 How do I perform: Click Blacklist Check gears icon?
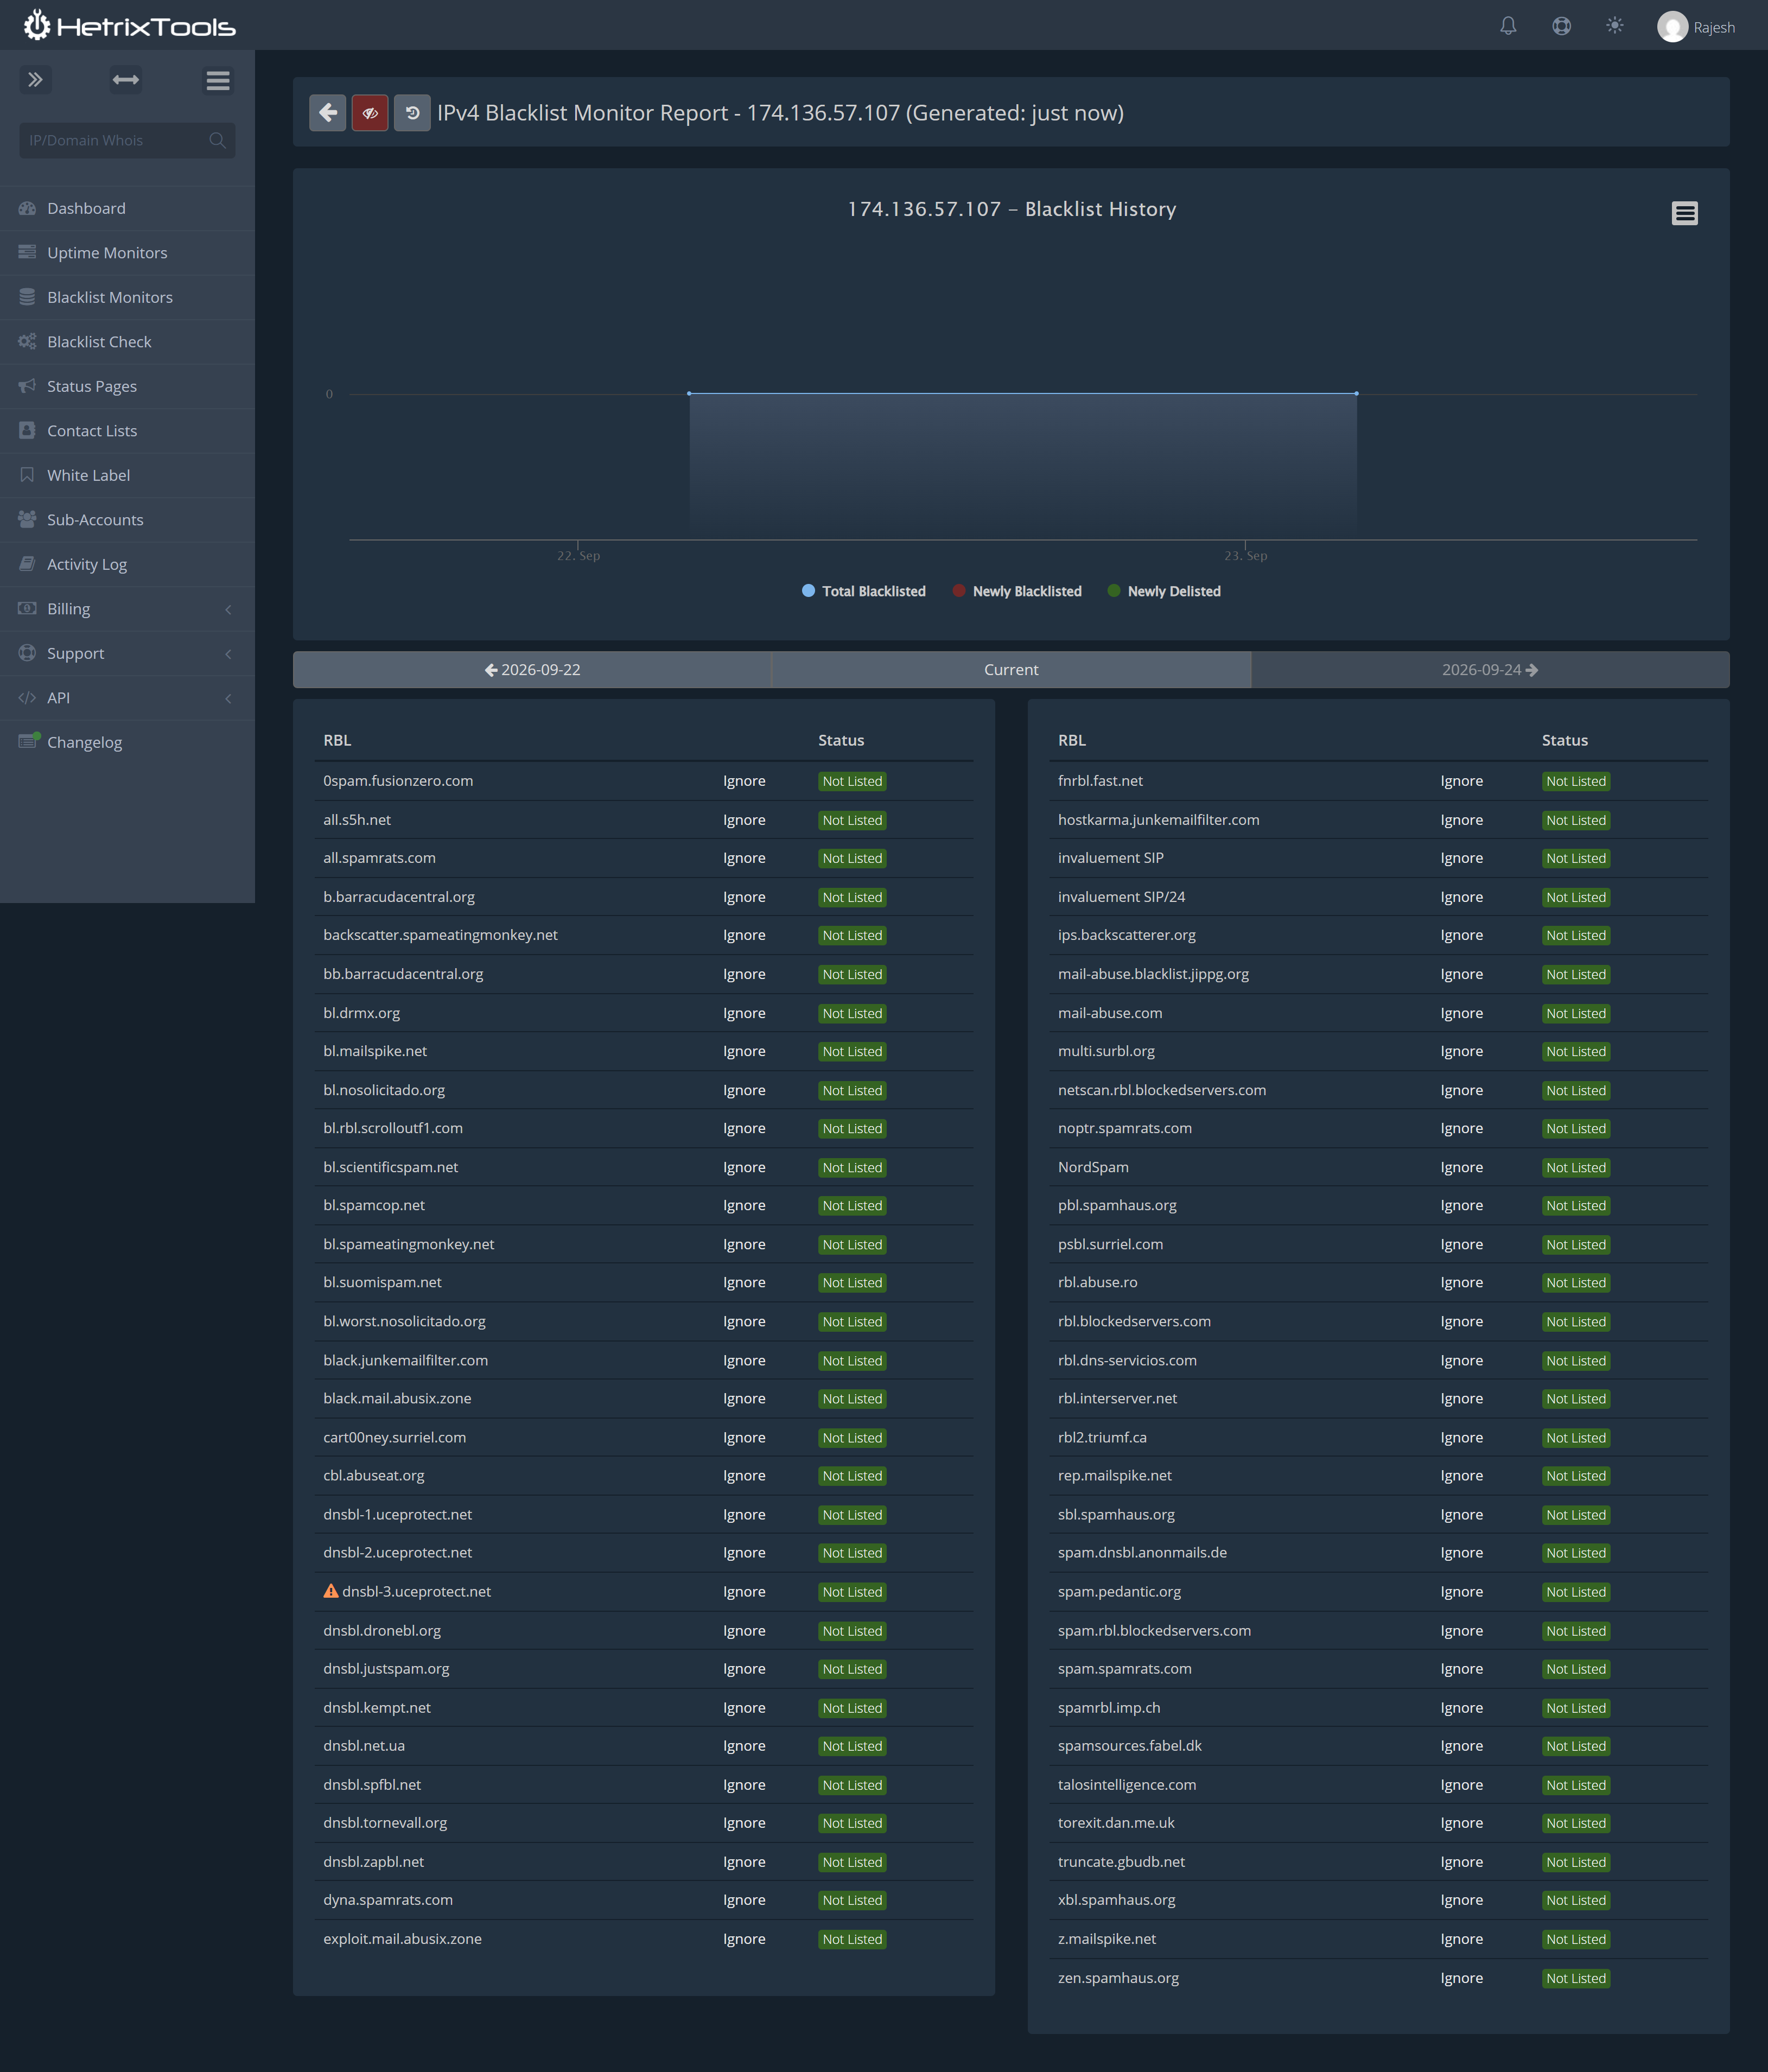tap(27, 342)
